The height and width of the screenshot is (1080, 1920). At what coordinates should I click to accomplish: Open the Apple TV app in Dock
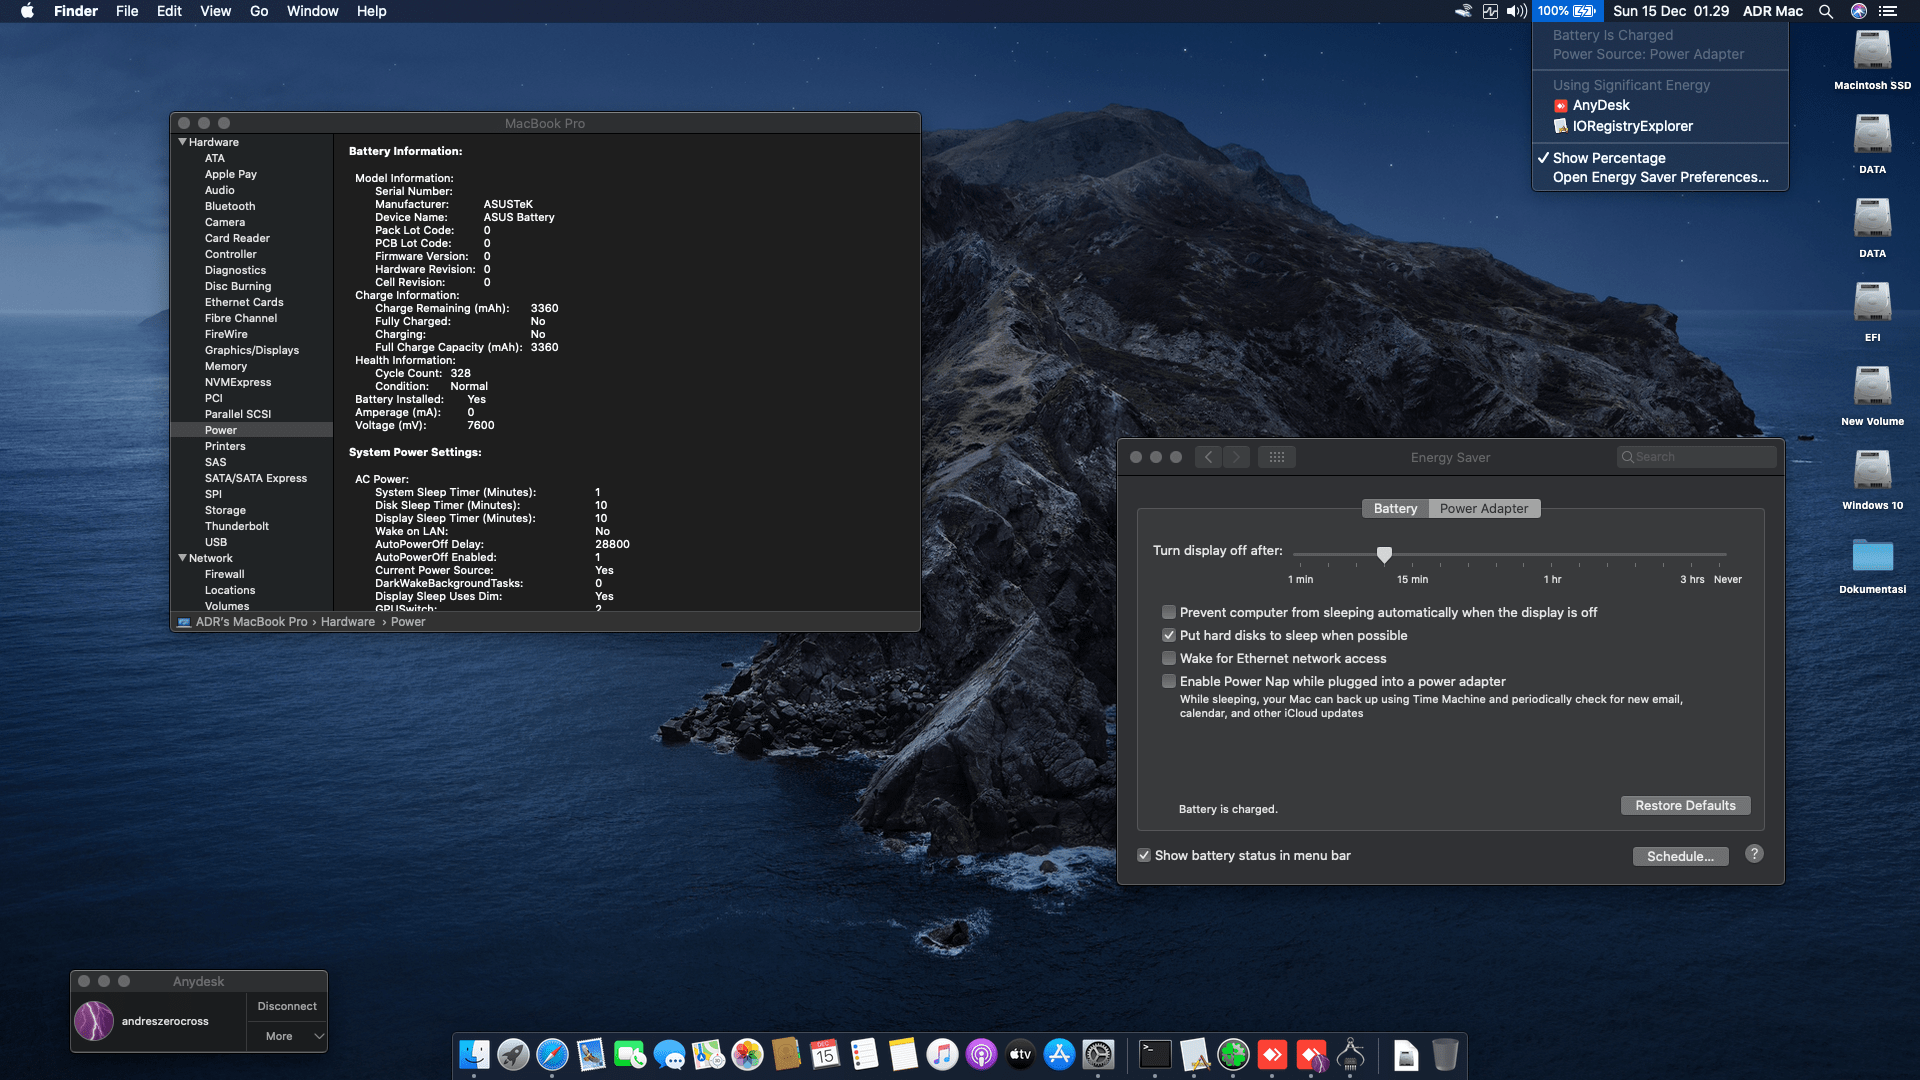point(1020,1054)
